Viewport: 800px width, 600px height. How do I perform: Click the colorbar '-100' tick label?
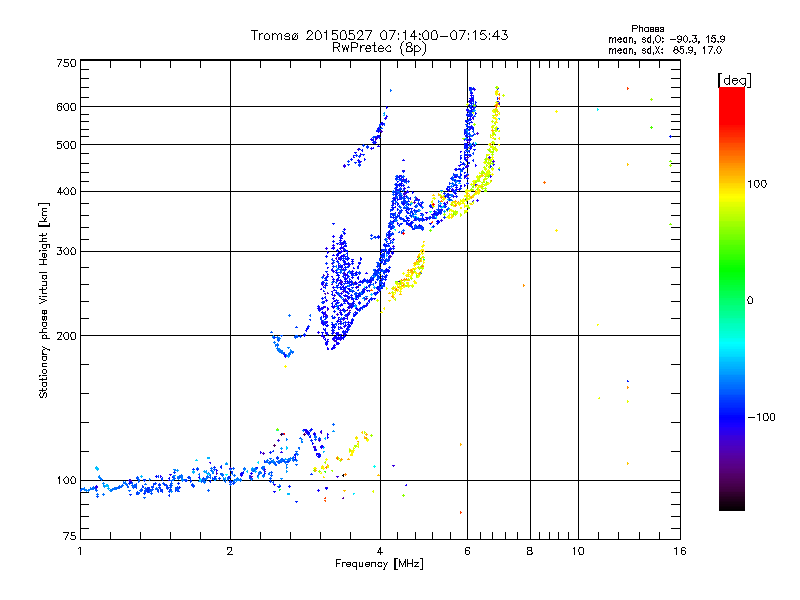(761, 417)
